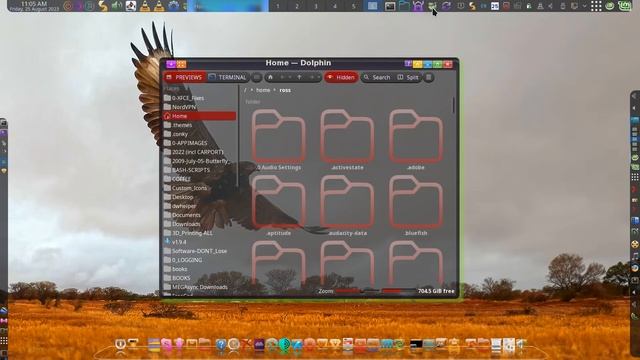Go up one directory with the up arrow
The image size is (640, 360).
tap(299, 77)
